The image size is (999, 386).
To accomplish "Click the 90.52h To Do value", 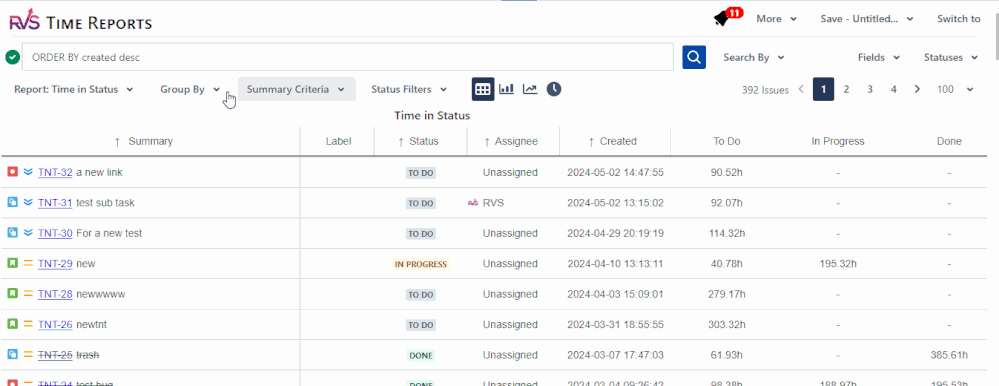I will (x=727, y=172).
